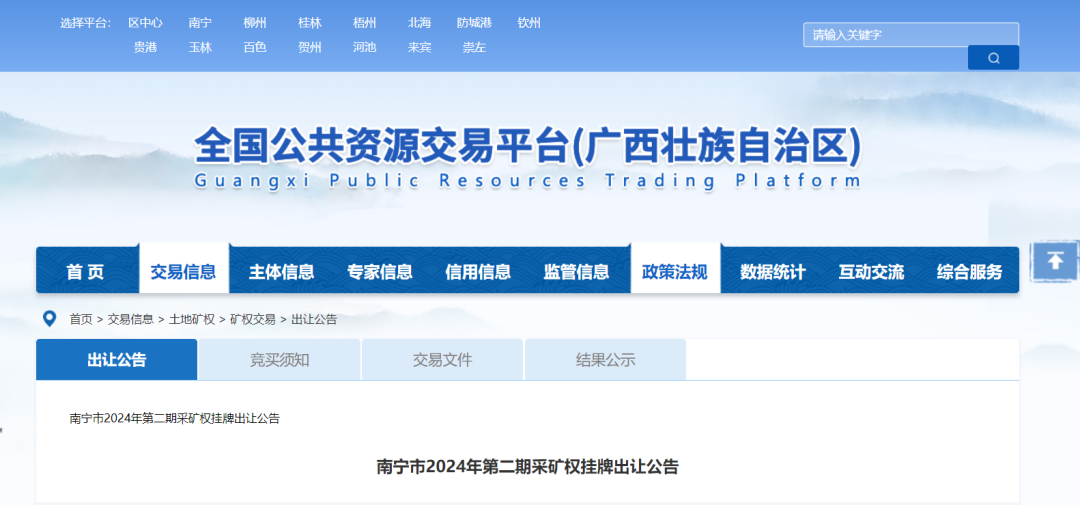Open the 主体信息 navigation menu

[x=281, y=272]
